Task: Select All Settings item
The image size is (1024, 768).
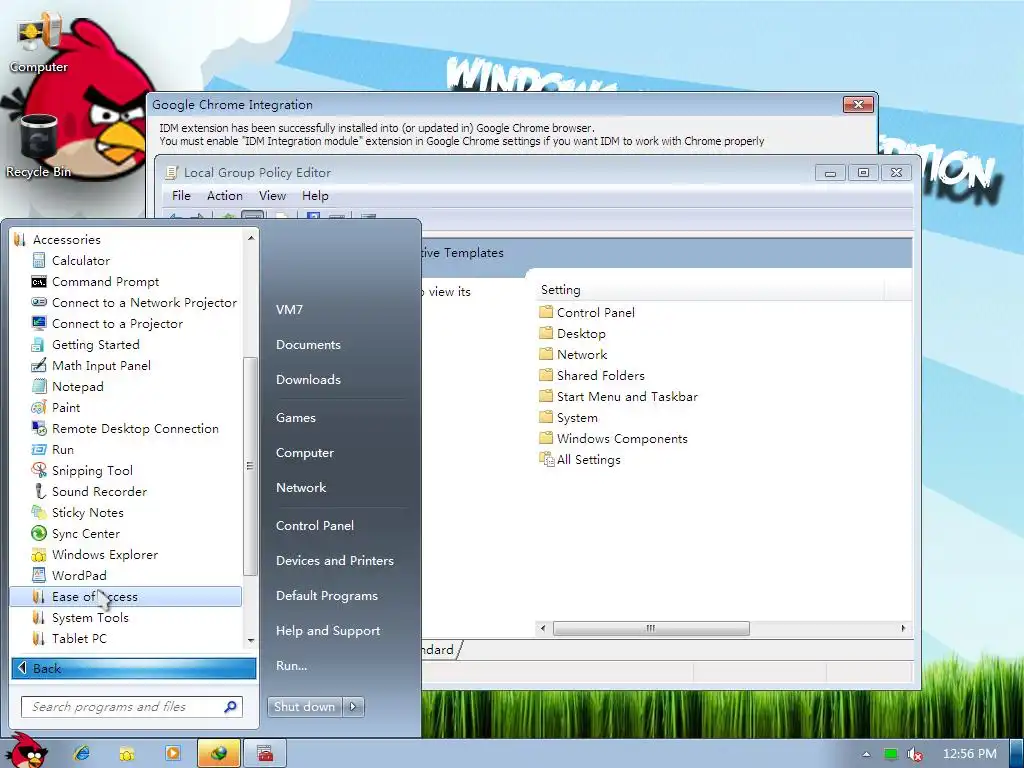Action: click(580, 460)
